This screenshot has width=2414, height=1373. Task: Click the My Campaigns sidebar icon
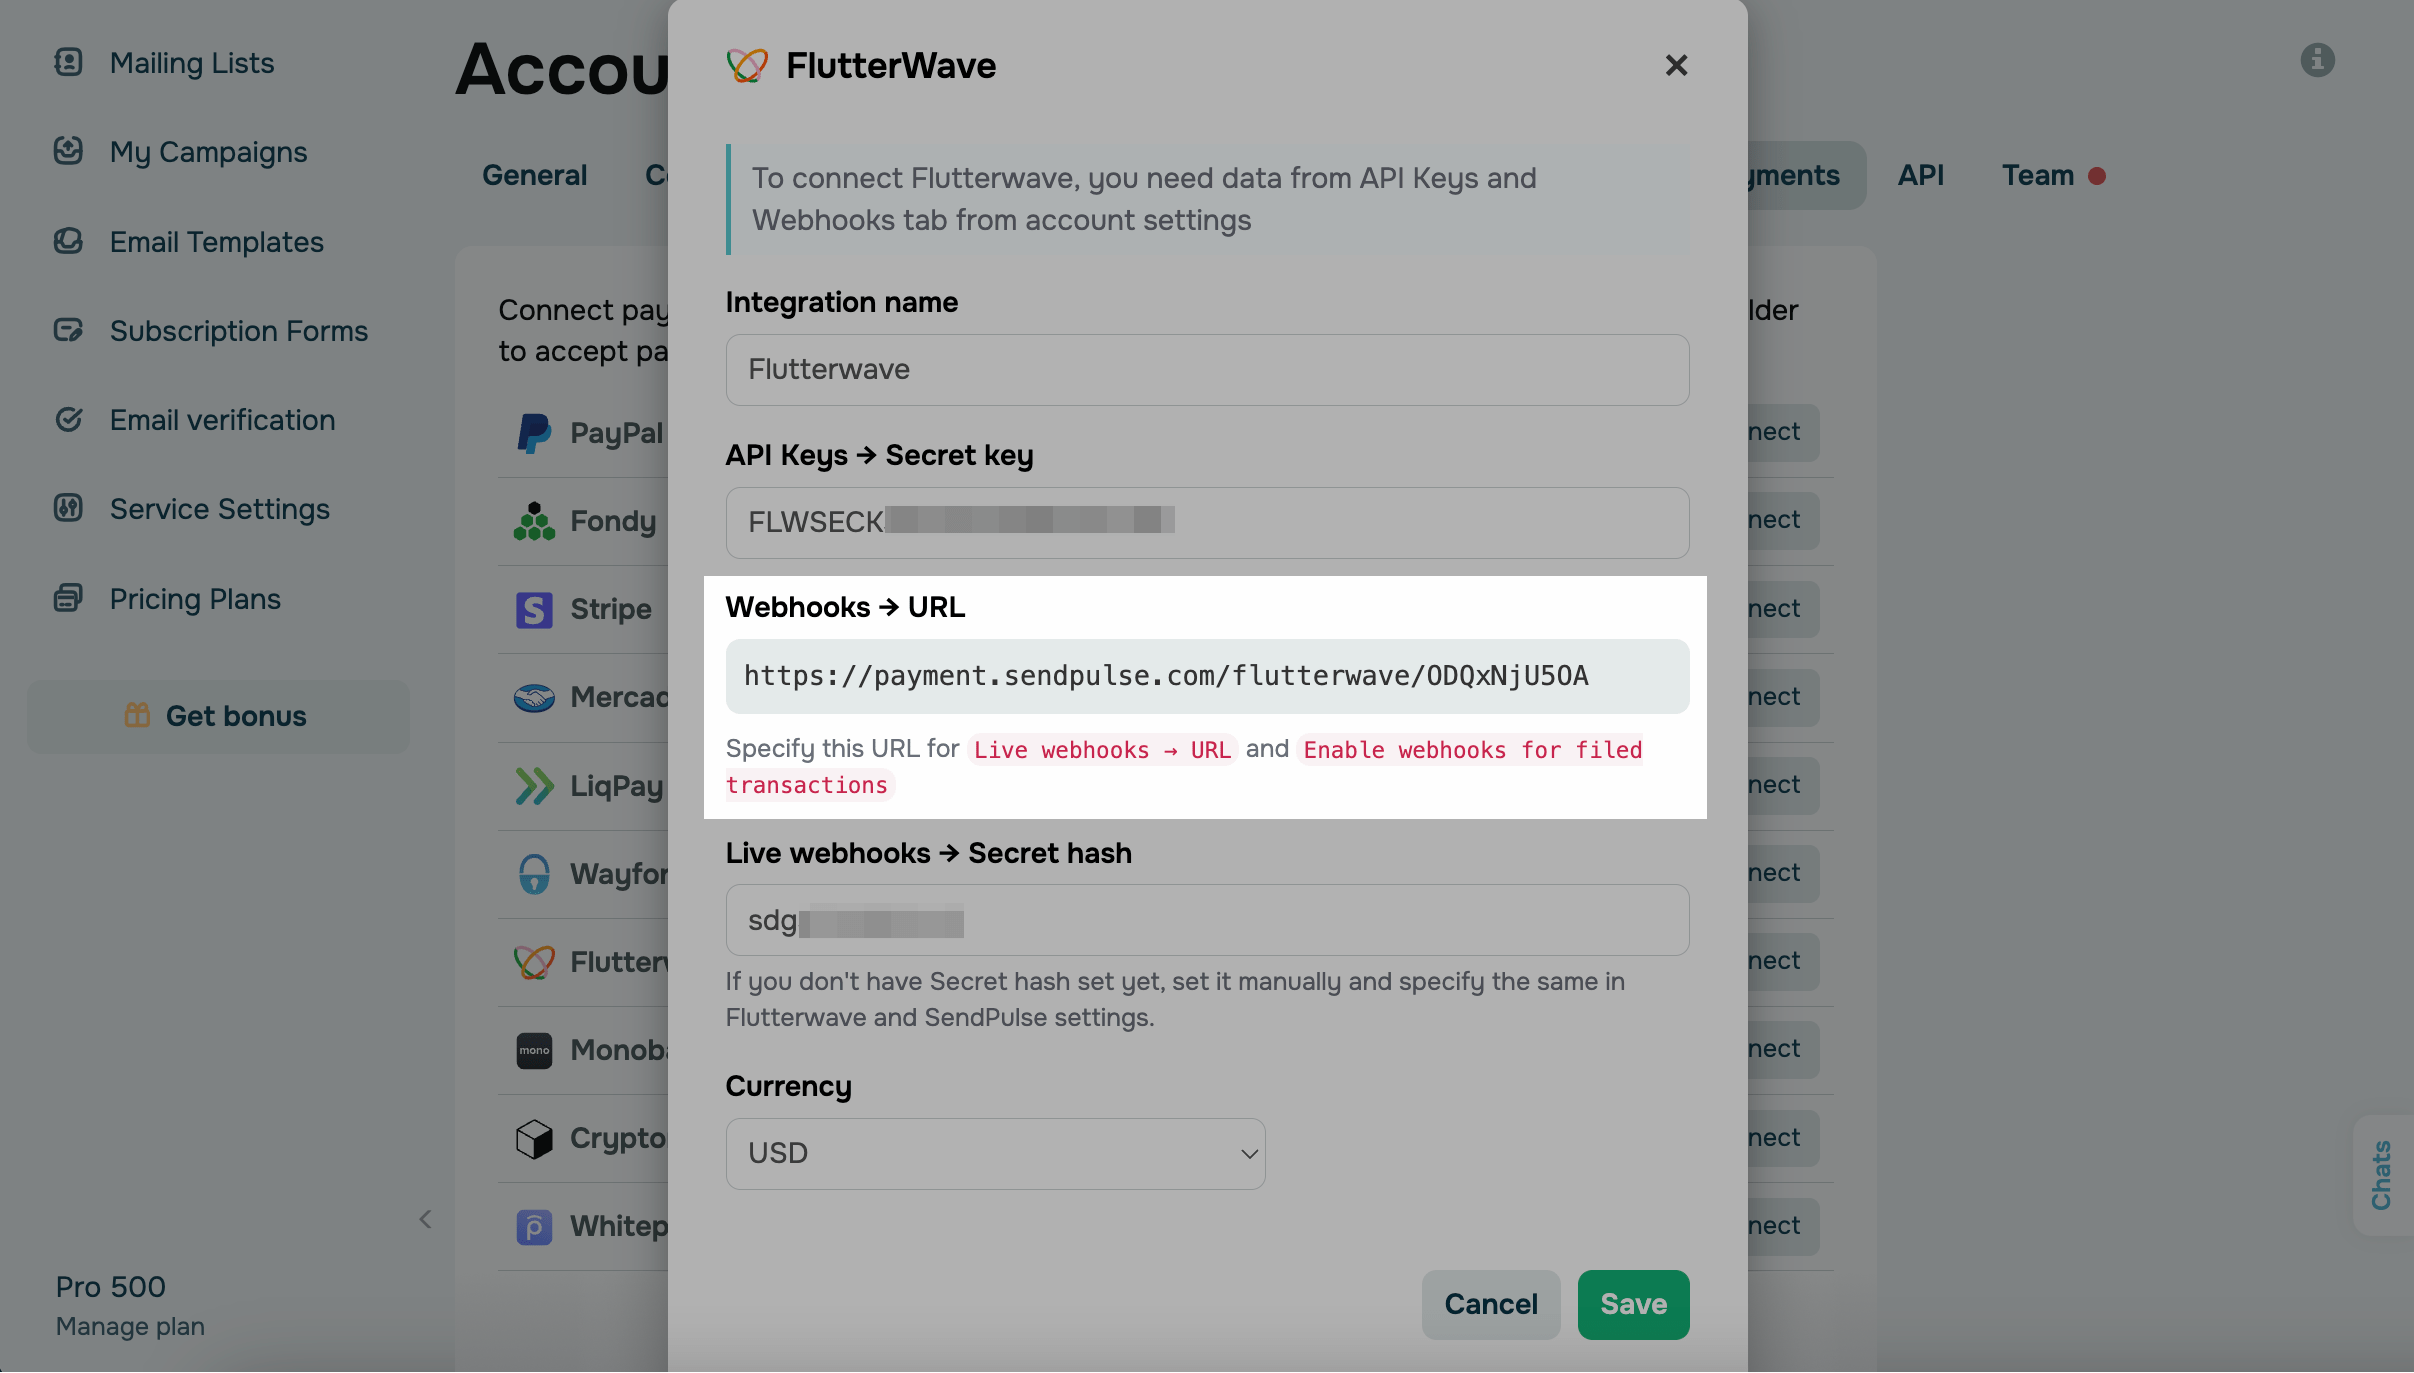pyautogui.click(x=68, y=151)
